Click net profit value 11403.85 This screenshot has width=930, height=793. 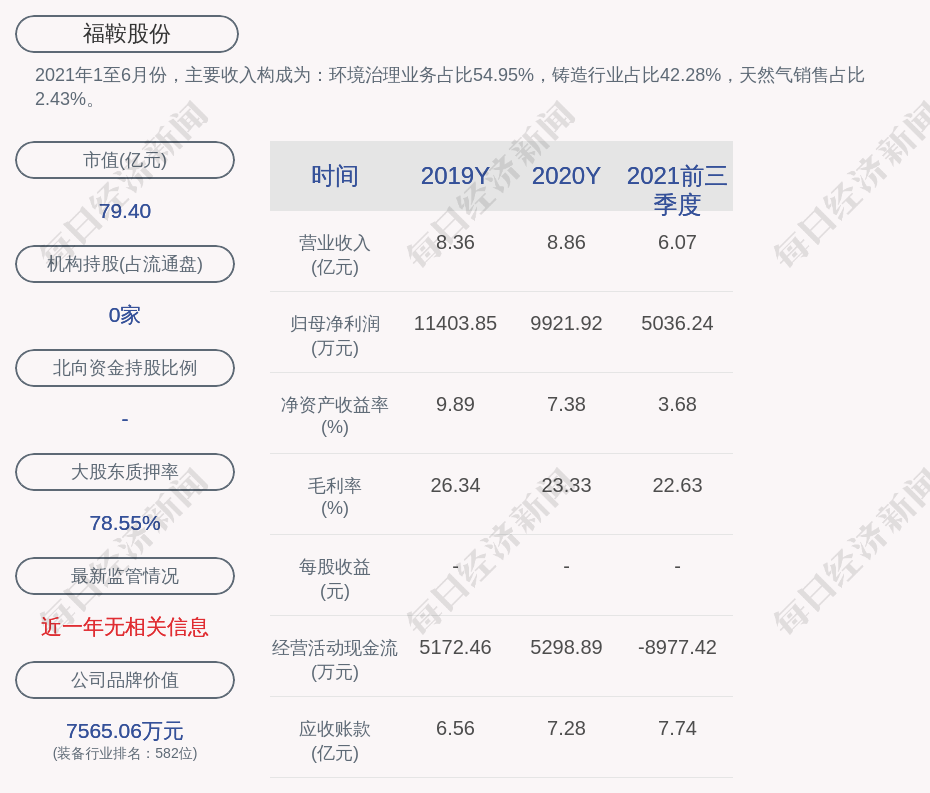pos(455,323)
